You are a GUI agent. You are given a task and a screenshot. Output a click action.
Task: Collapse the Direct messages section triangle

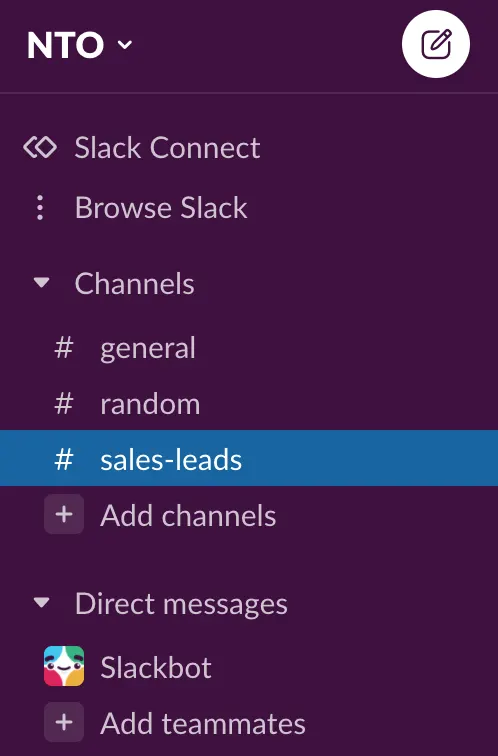pyautogui.click(x=41, y=602)
